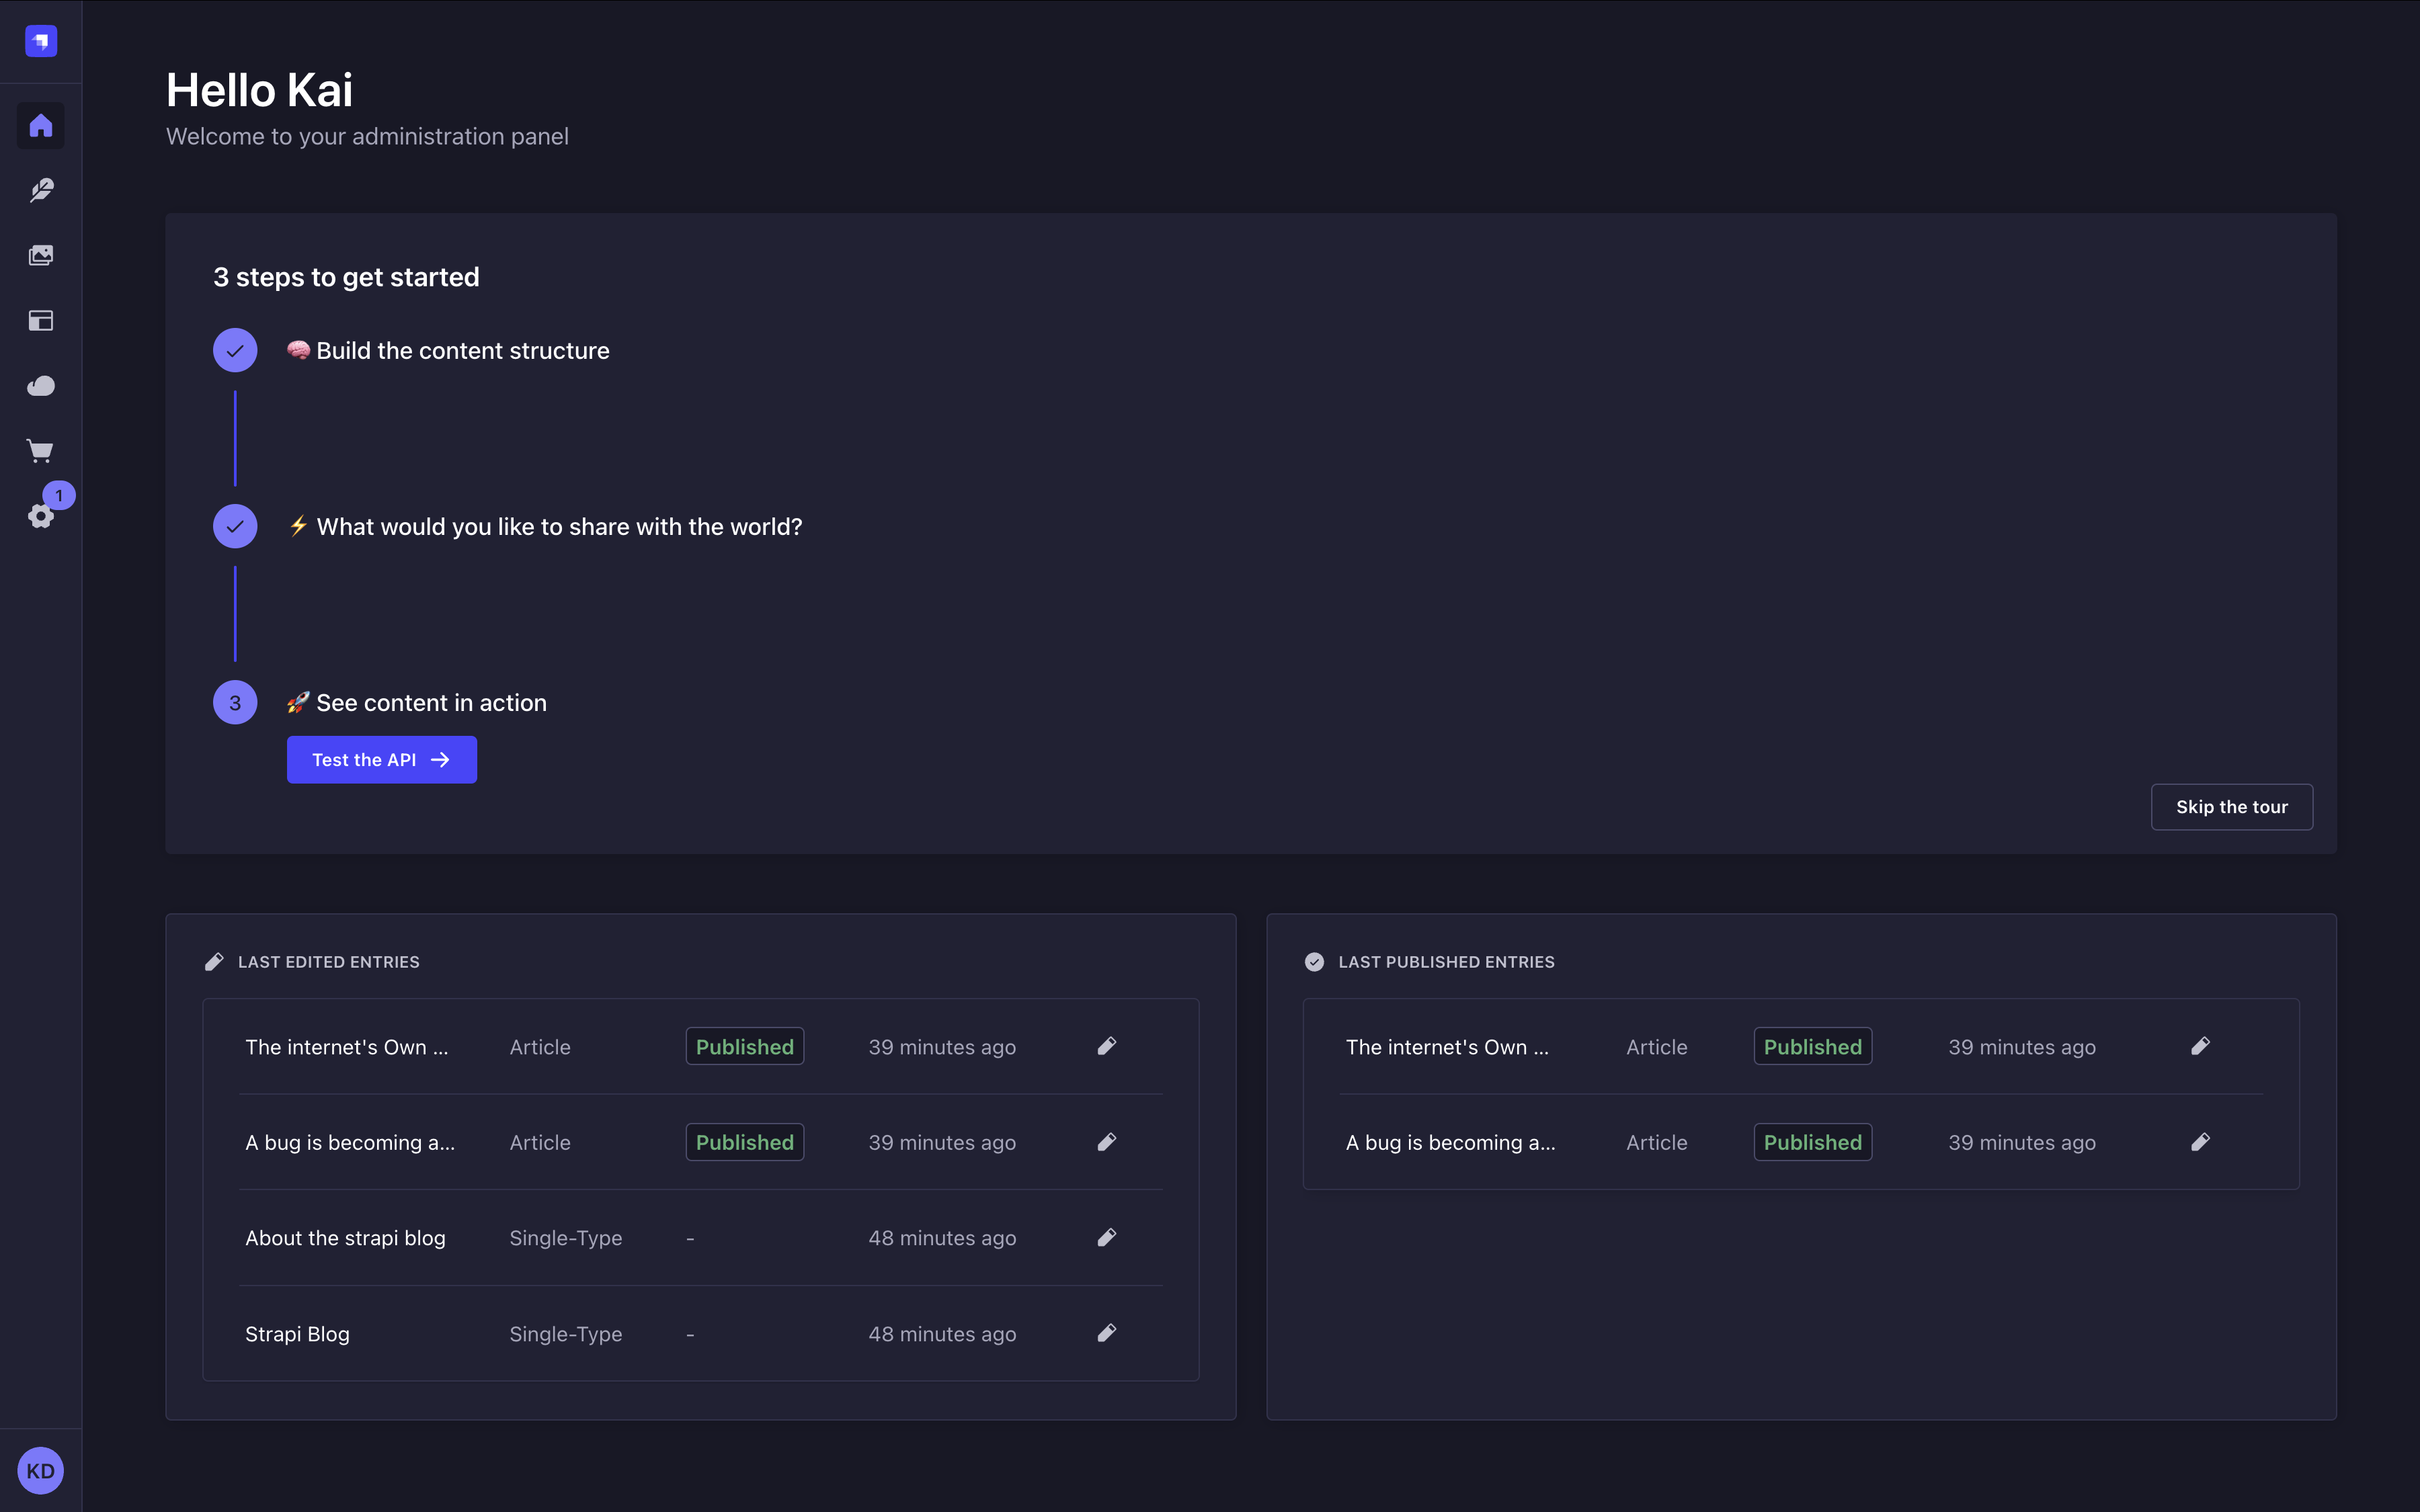Open the Content Manager feather icon
The width and height of the screenshot is (2420, 1512).
click(x=40, y=190)
